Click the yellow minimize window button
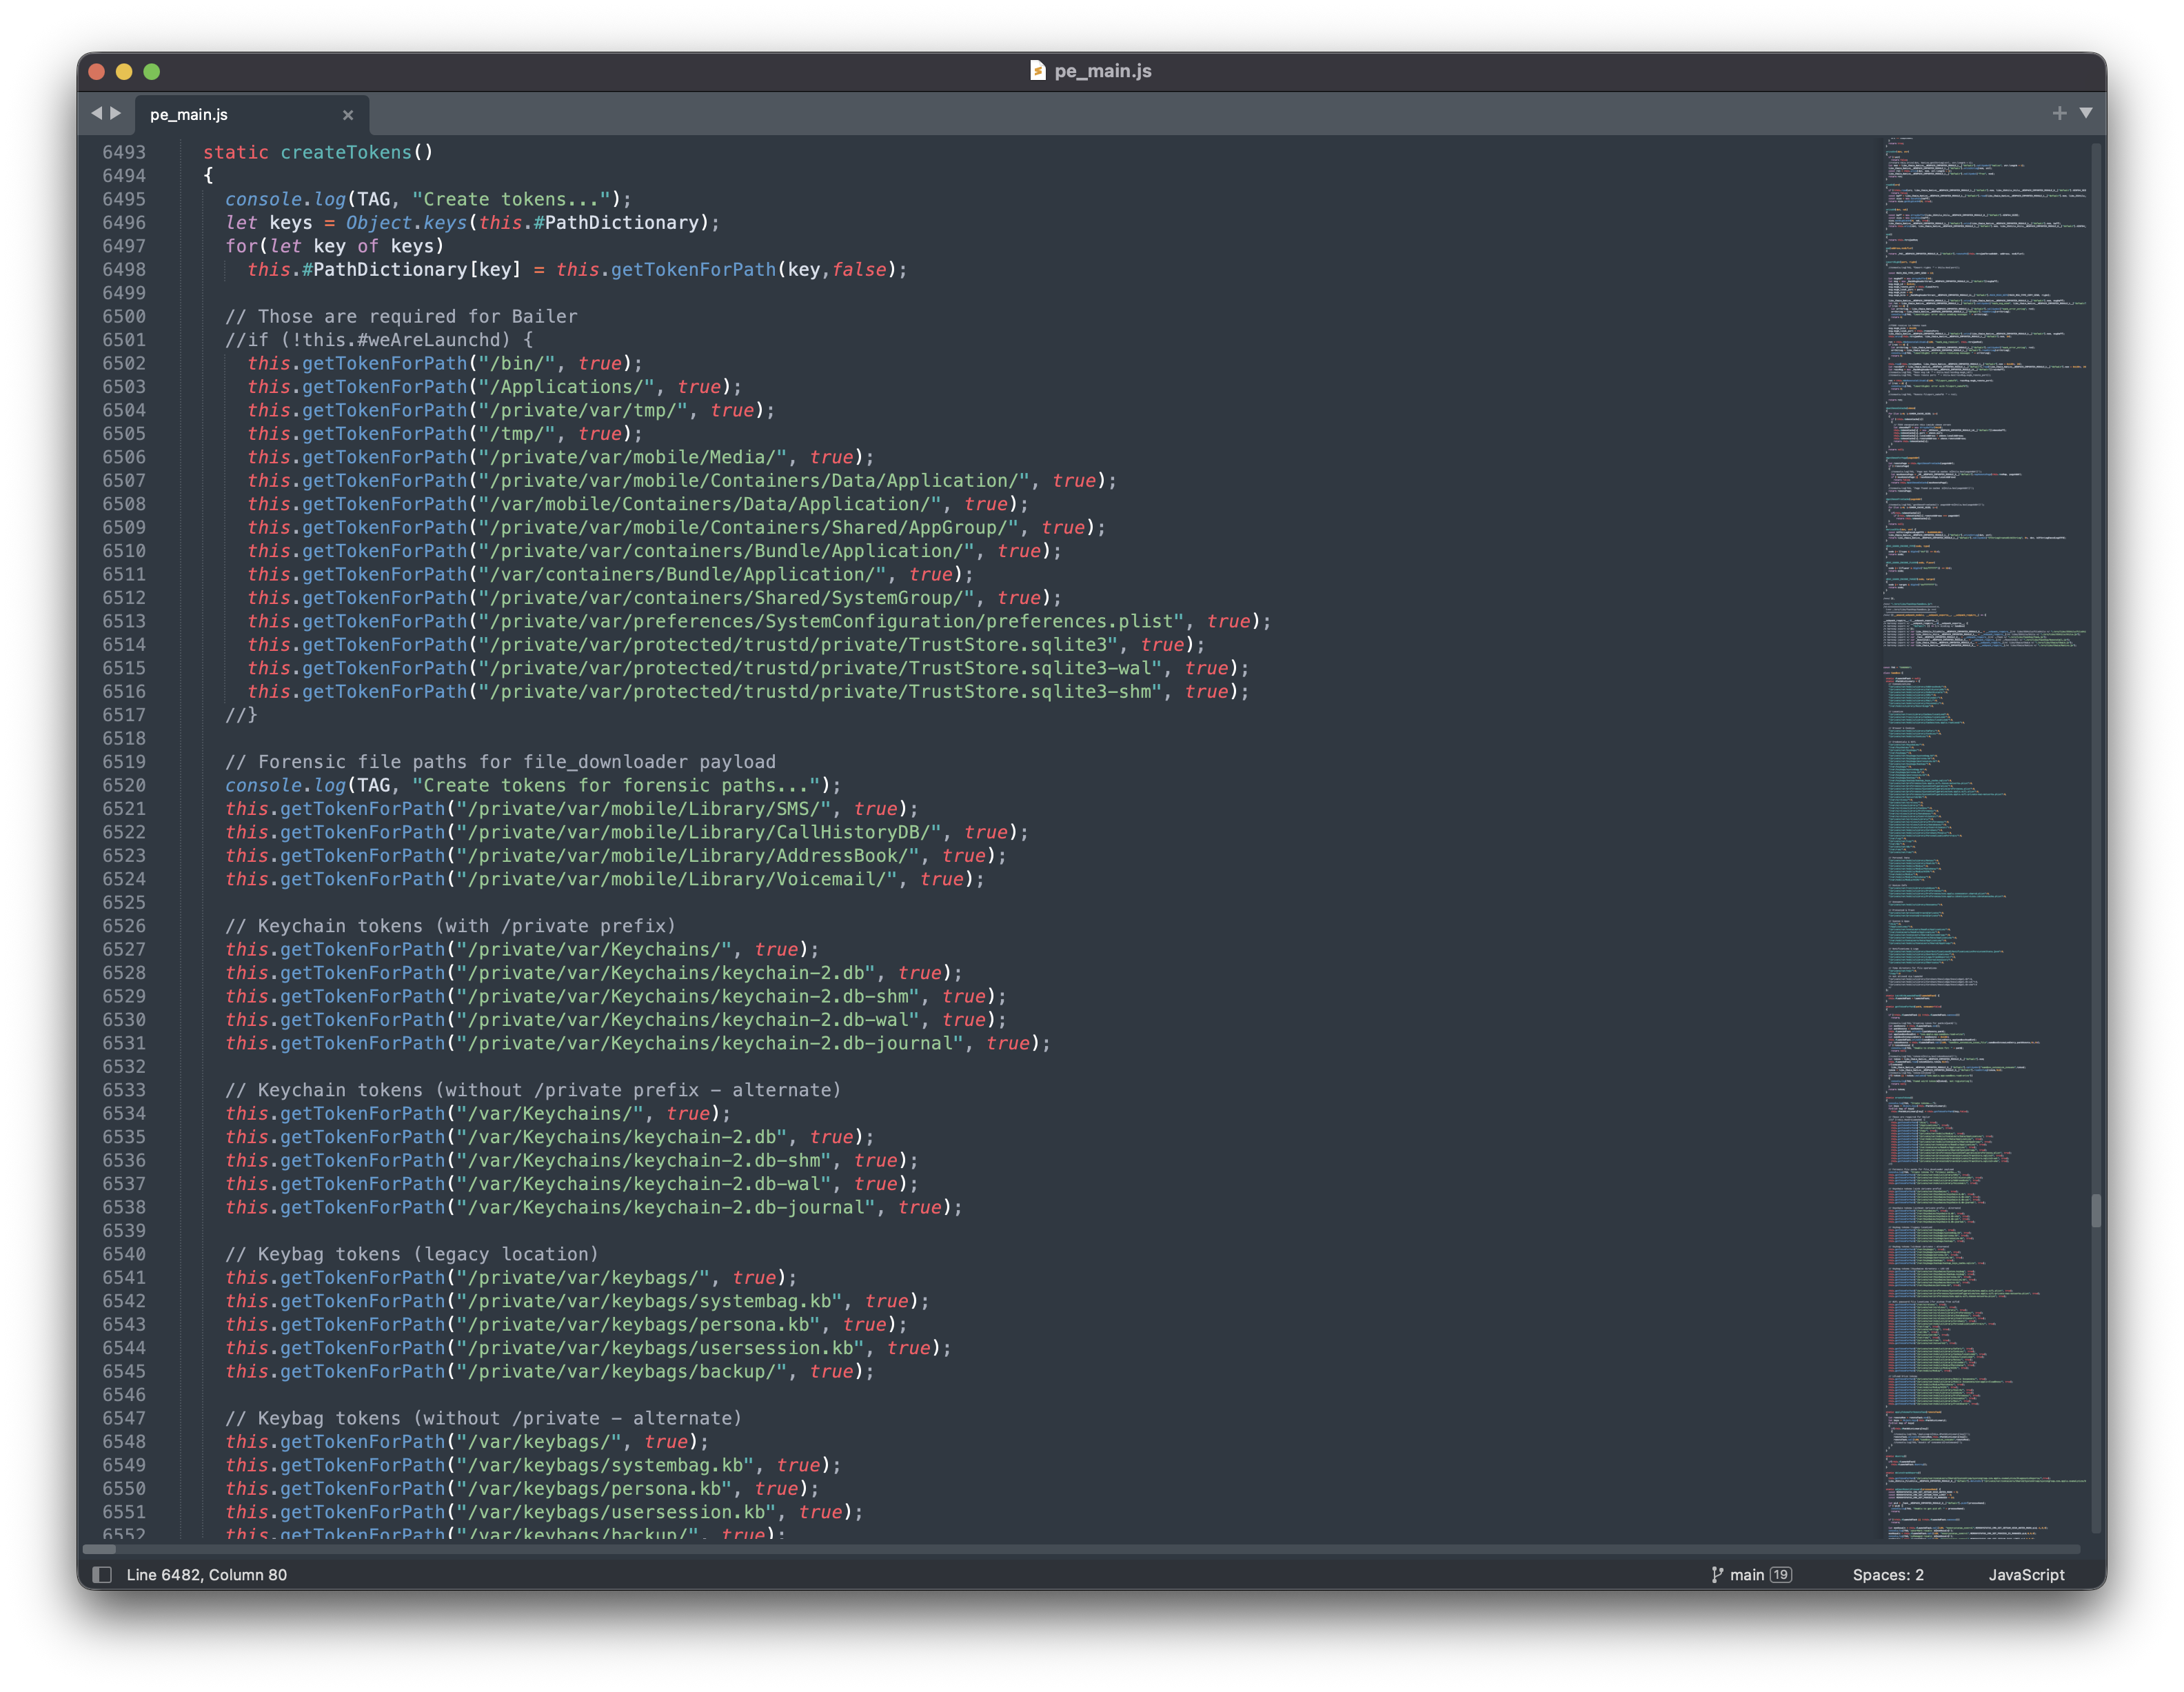This screenshot has width=2184, height=1692. [124, 71]
